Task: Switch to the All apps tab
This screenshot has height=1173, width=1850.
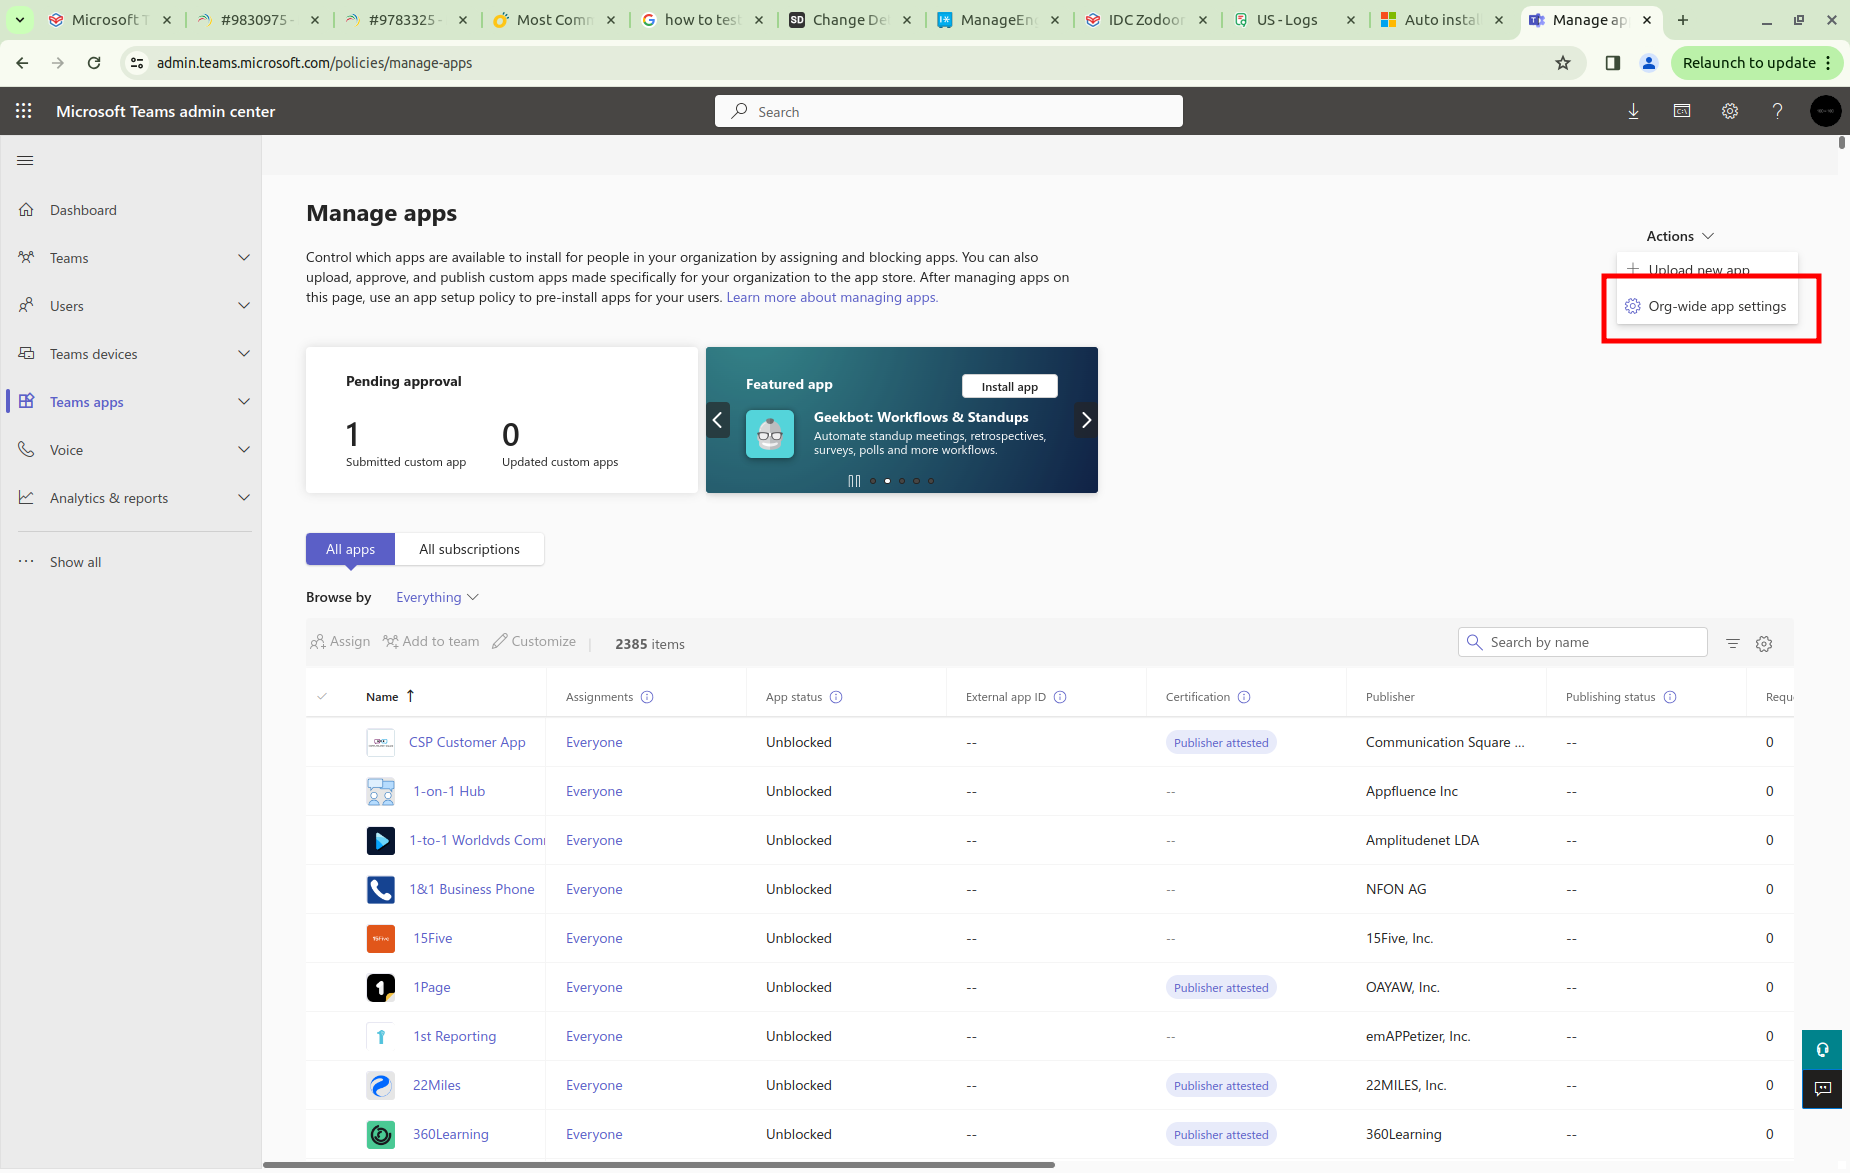Action: click(x=350, y=549)
